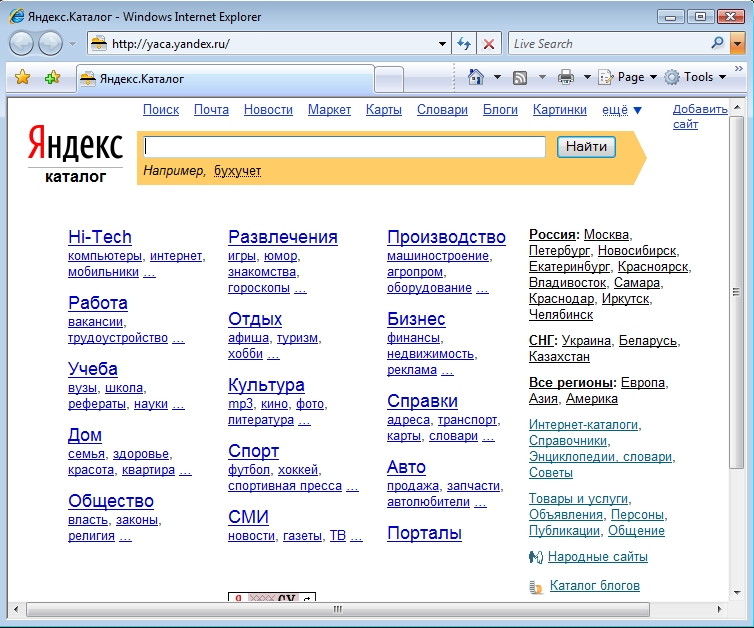Viewport: 754px width, 628px height.
Task: Click the RSS feeds icon
Action: click(520, 77)
